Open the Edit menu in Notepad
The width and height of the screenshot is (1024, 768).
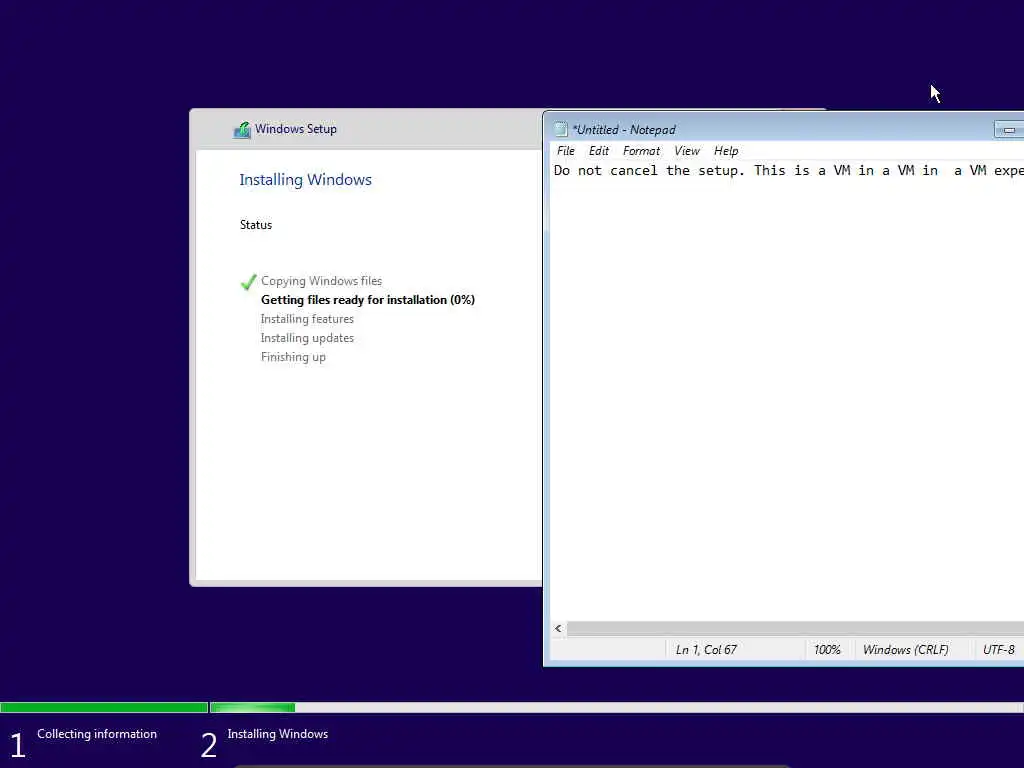click(598, 151)
